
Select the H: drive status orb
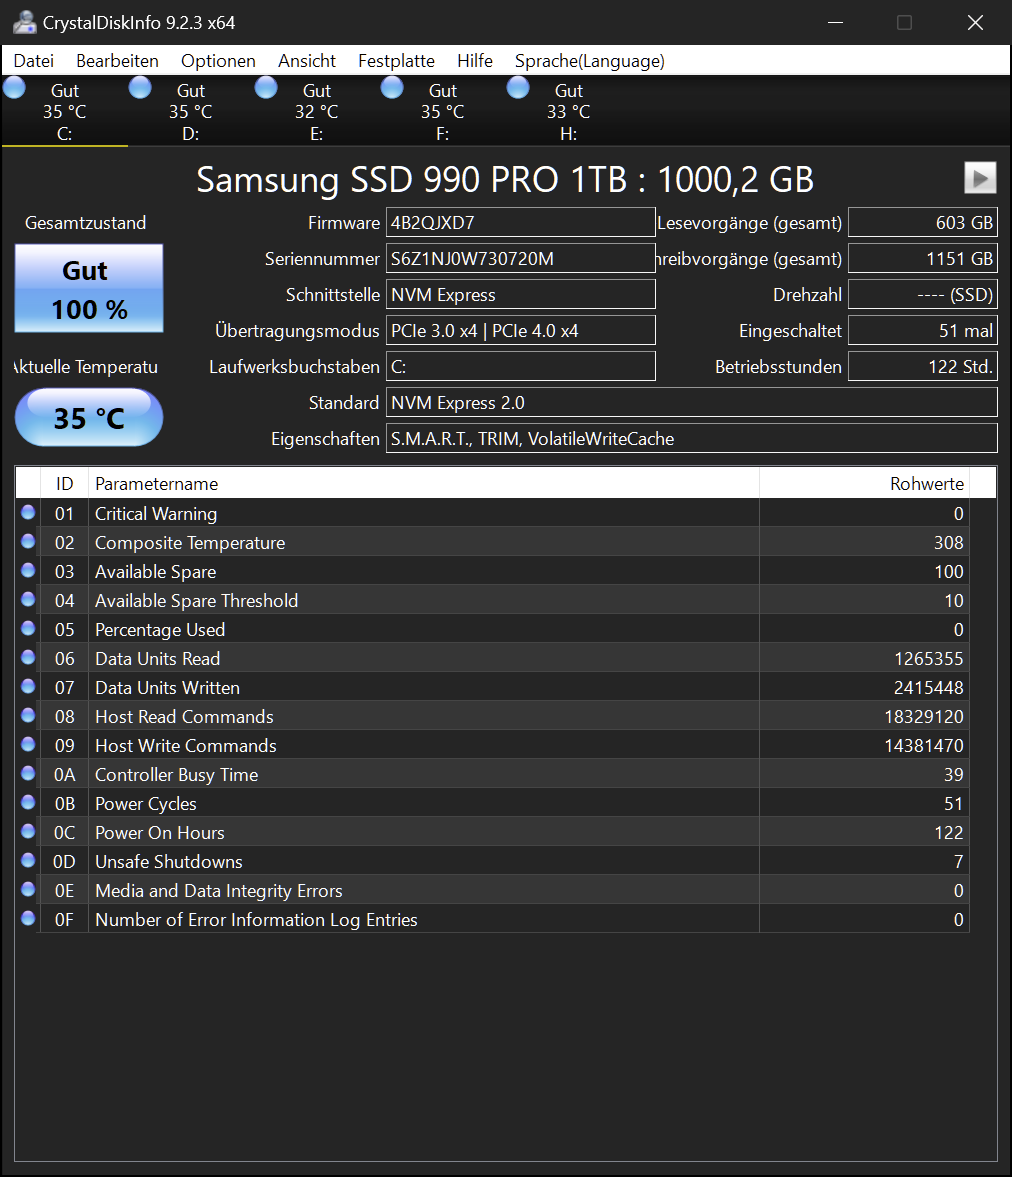[x=518, y=88]
